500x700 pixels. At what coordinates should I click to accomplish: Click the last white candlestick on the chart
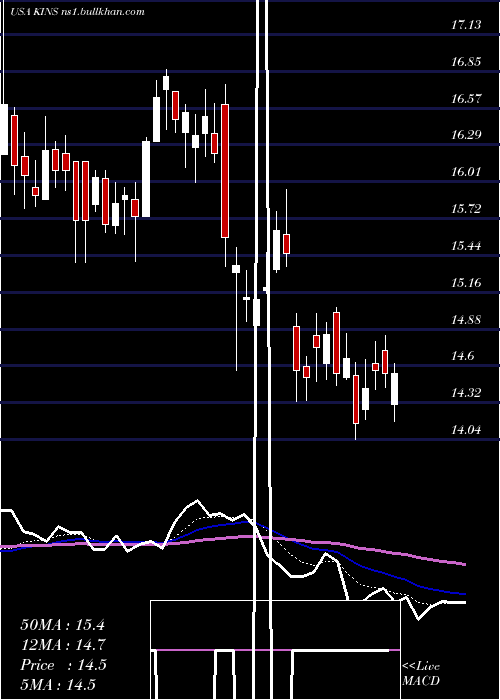[x=394, y=389]
